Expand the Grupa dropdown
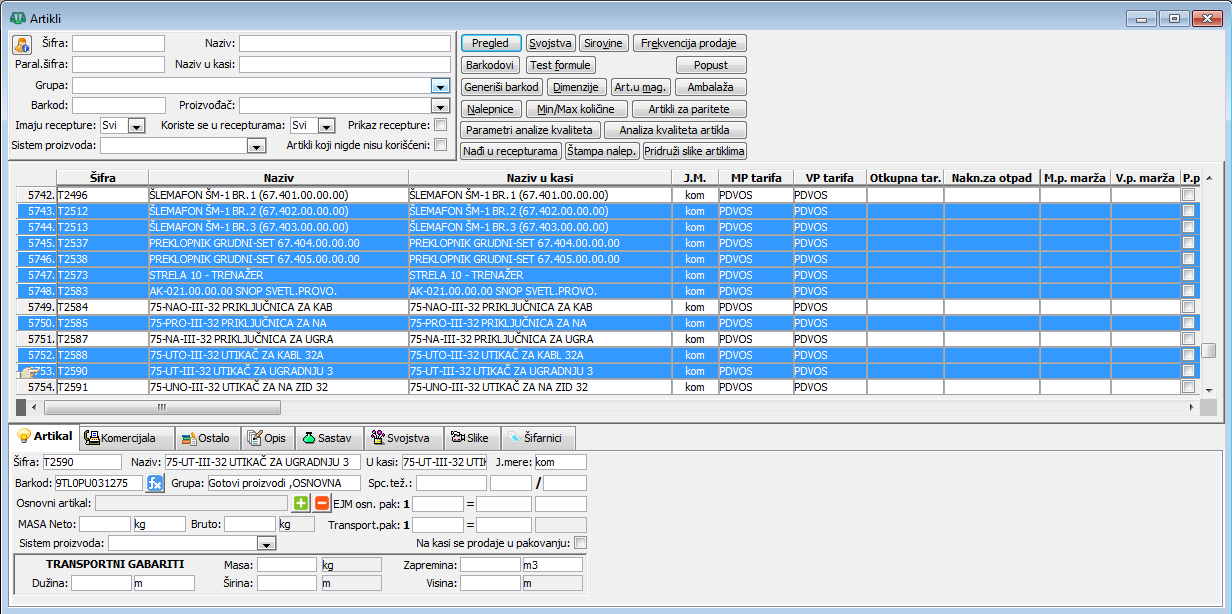The width and height of the screenshot is (1232, 614). tap(439, 85)
